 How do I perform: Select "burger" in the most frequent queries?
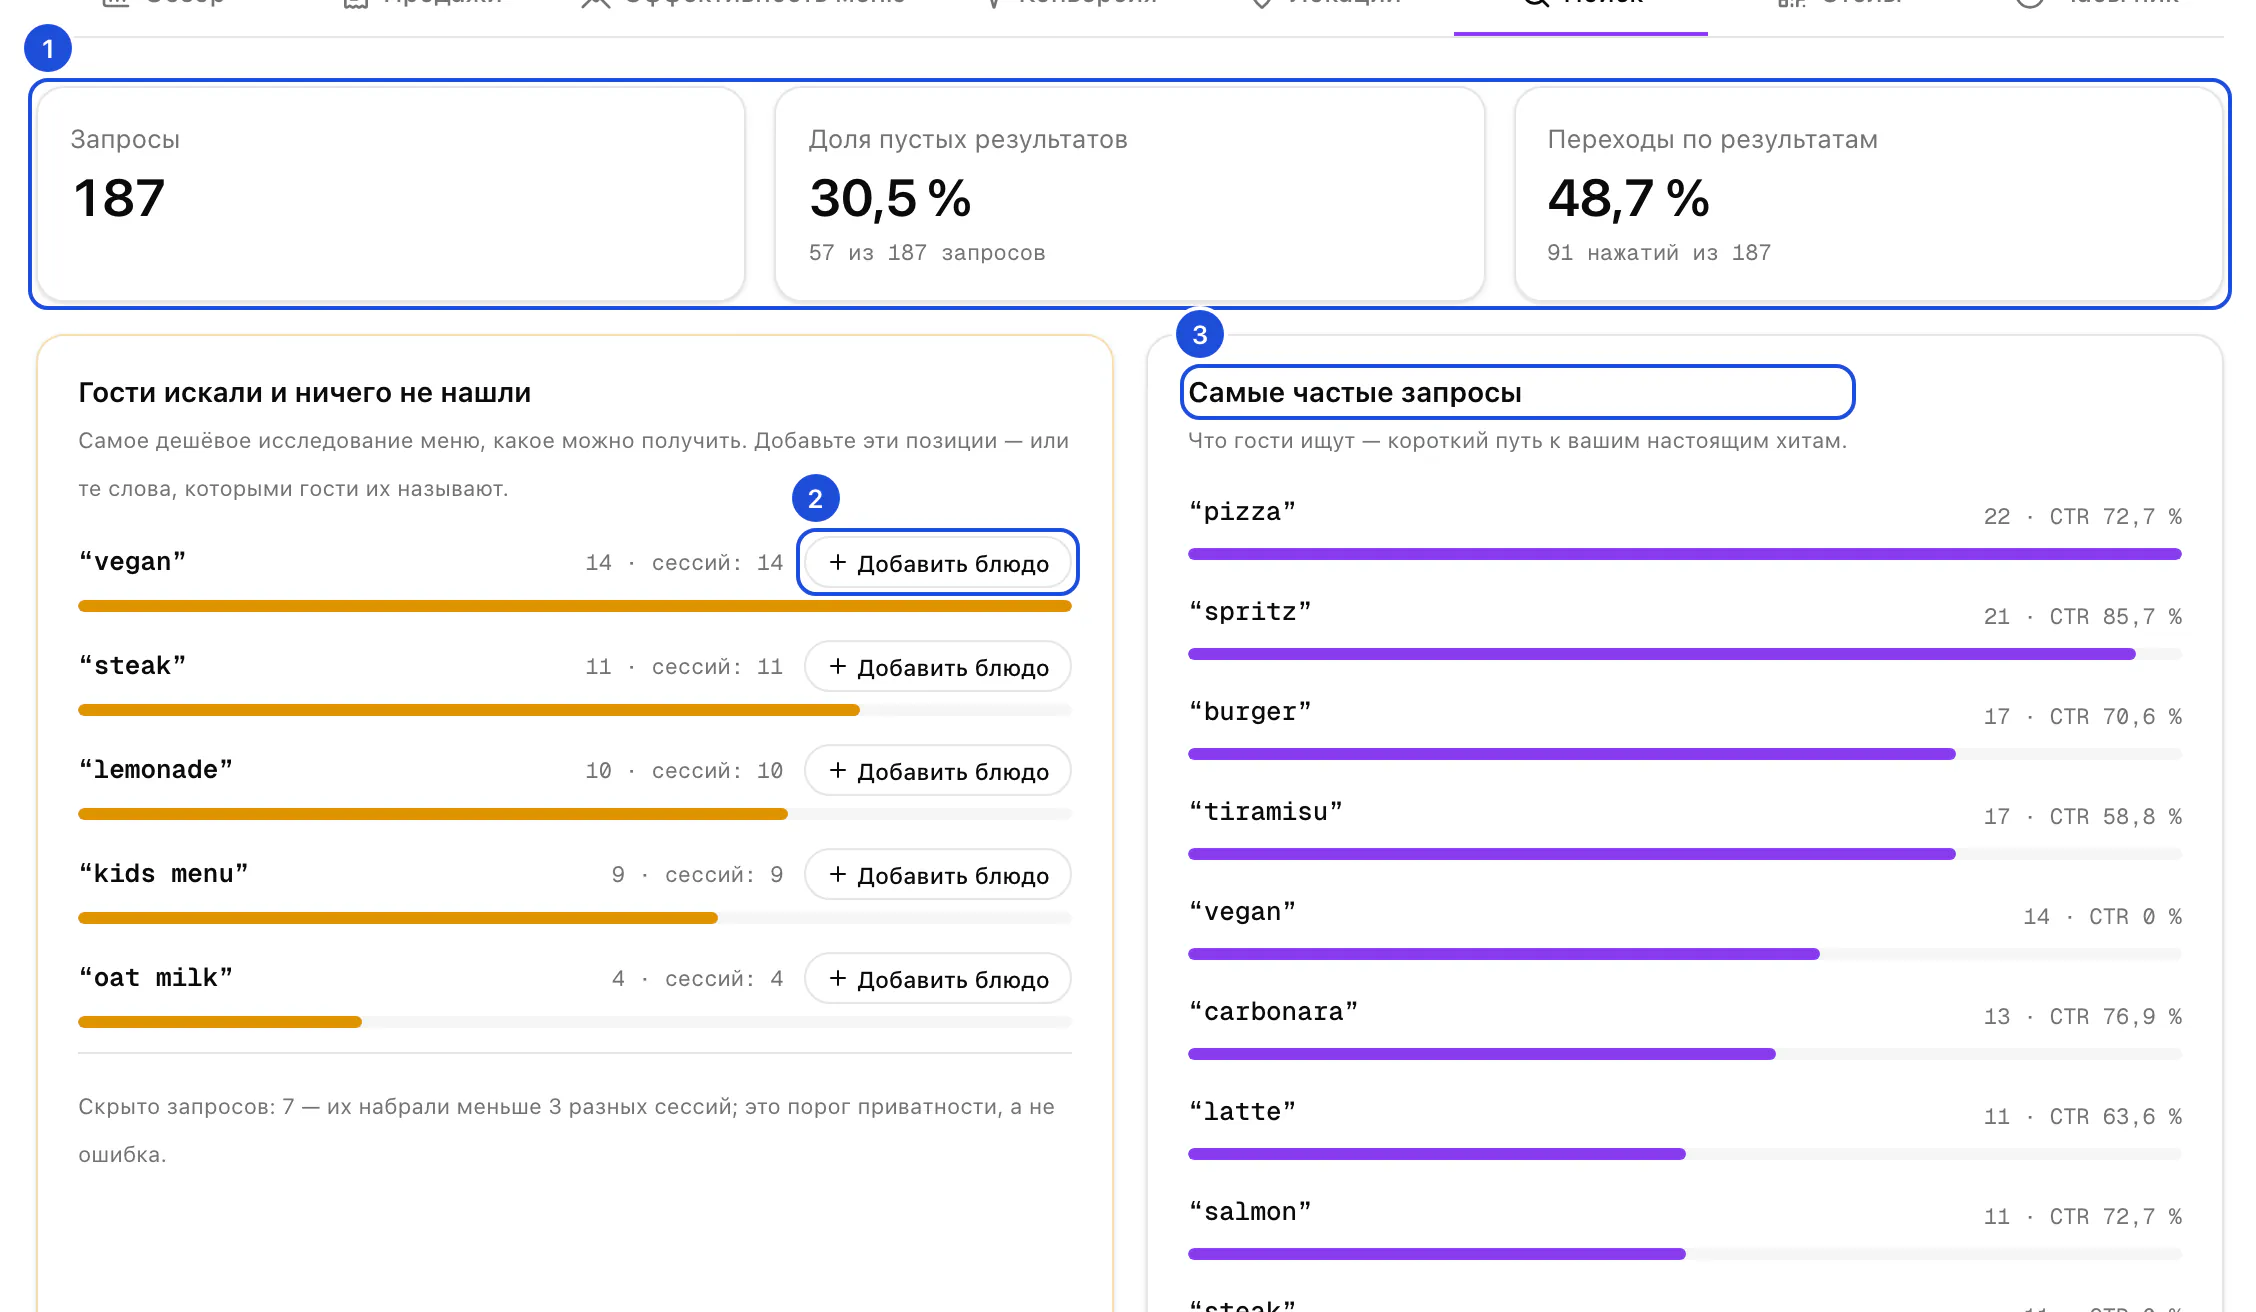pyautogui.click(x=1249, y=712)
